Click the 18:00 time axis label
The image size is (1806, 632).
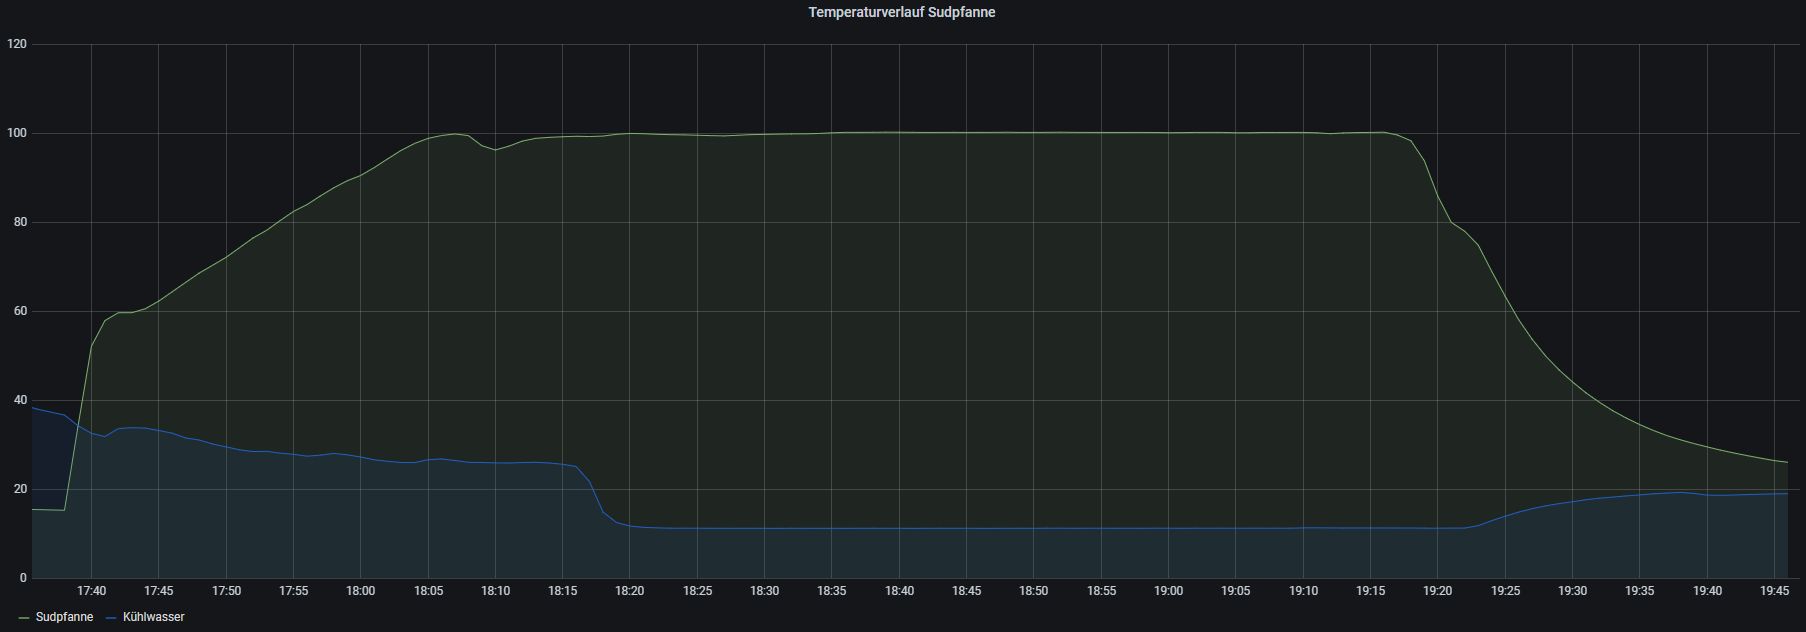(x=360, y=591)
